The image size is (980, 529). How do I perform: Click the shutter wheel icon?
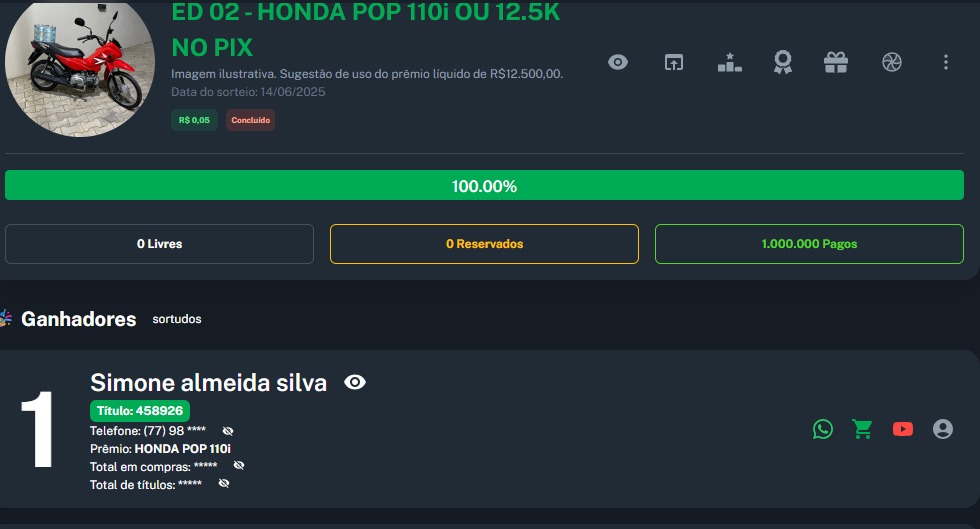(892, 62)
